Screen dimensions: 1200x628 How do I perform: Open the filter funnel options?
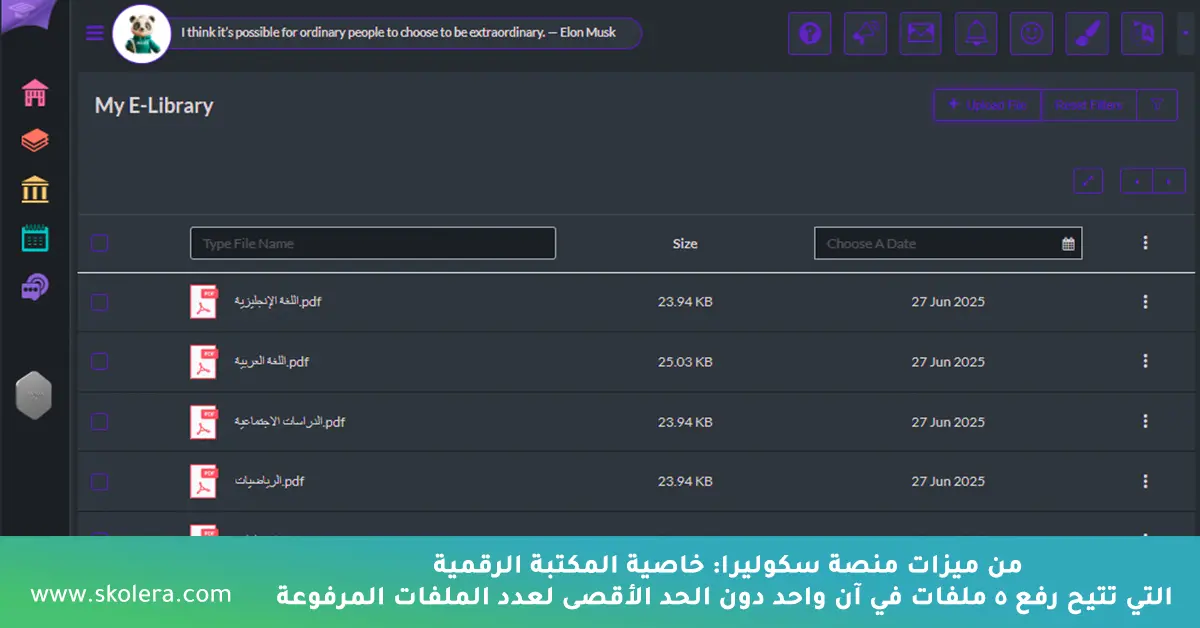pos(1158,105)
